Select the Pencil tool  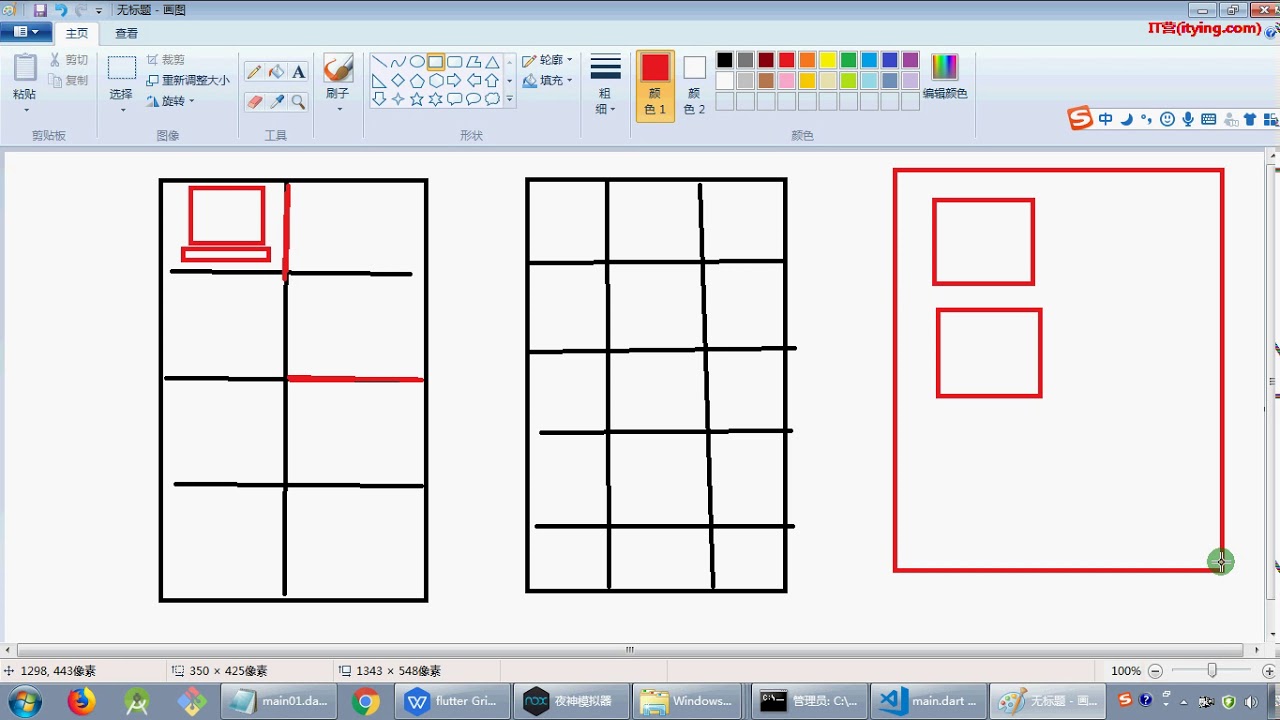(254, 72)
